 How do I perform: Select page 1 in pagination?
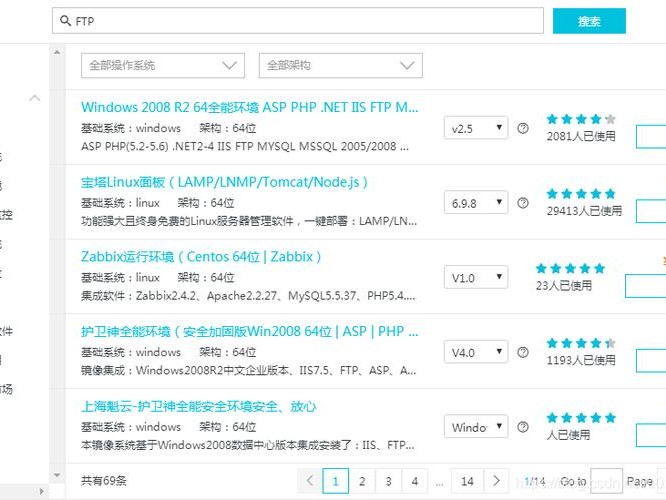coord(336,481)
